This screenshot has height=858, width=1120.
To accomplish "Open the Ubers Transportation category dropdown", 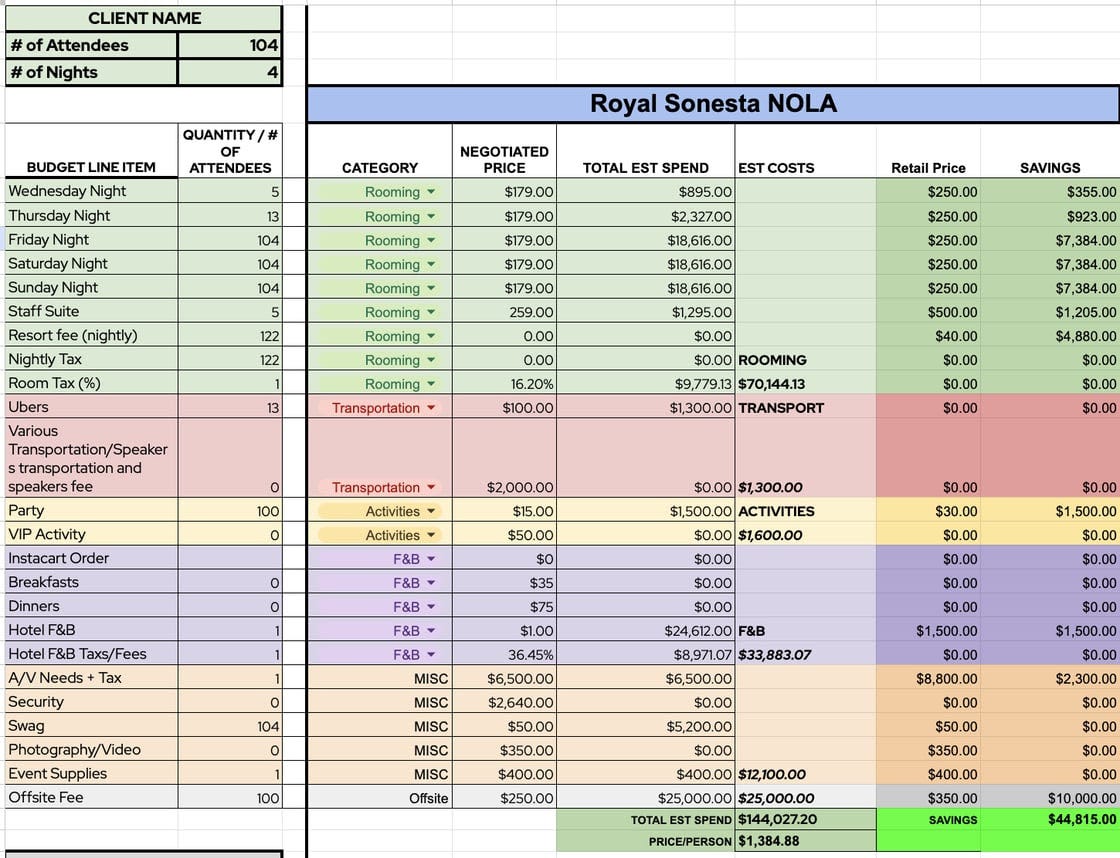I will pos(431,408).
